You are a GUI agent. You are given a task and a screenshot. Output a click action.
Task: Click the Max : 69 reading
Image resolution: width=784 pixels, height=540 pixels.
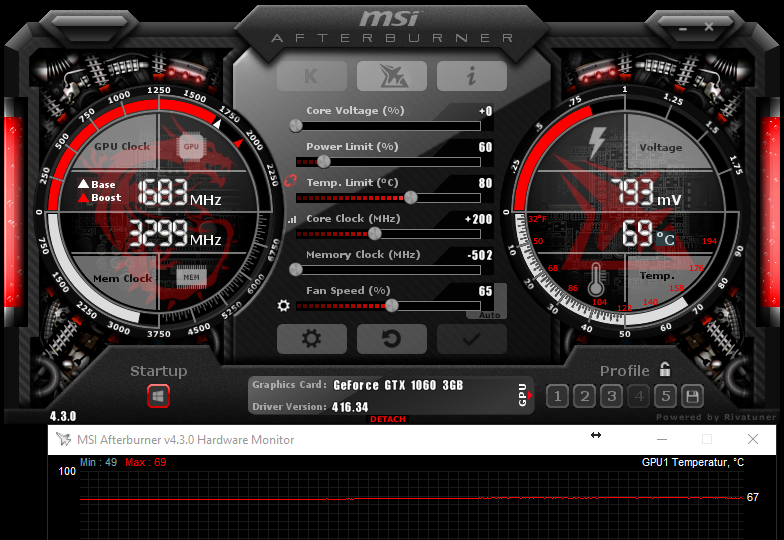coord(146,462)
